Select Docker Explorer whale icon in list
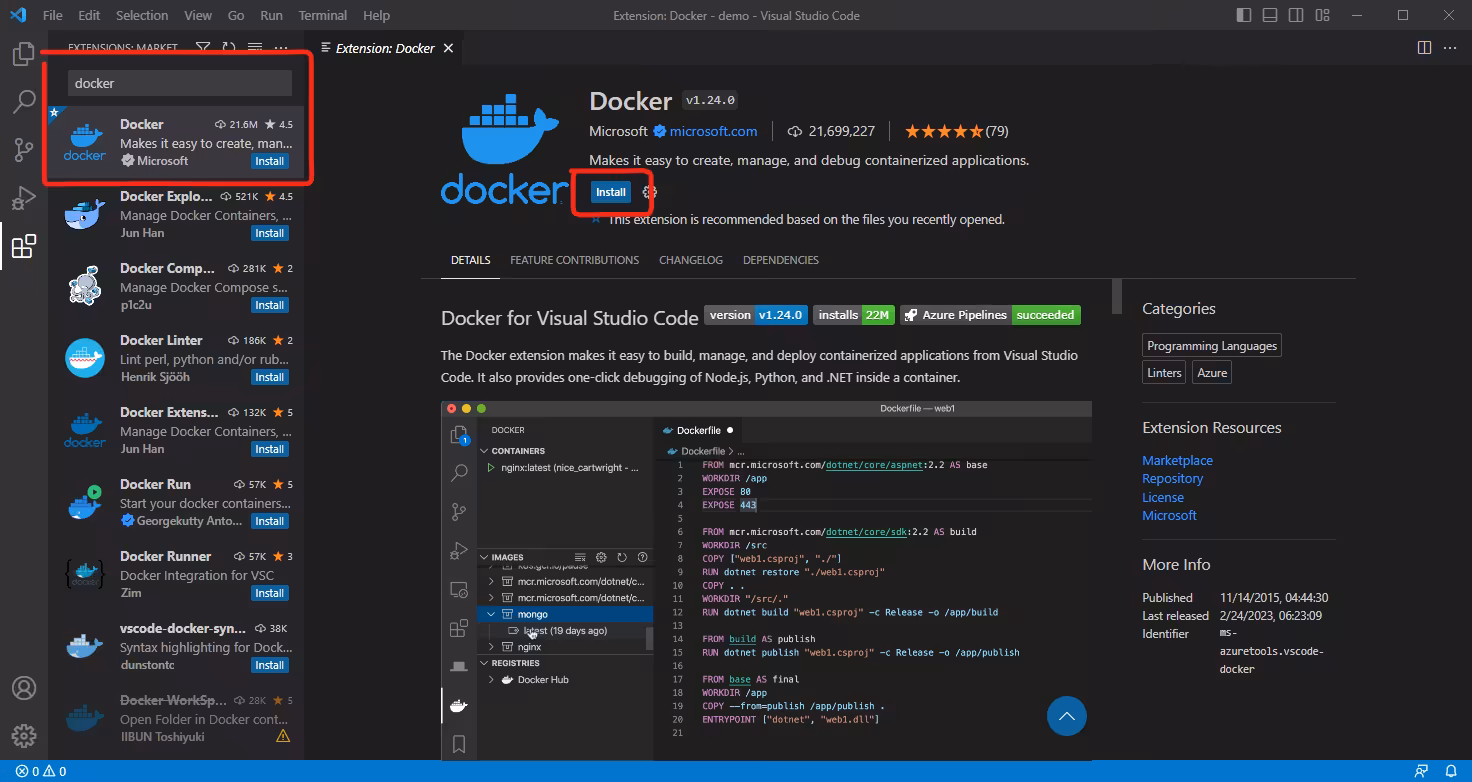This screenshot has height=782, width=1472. 85,214
